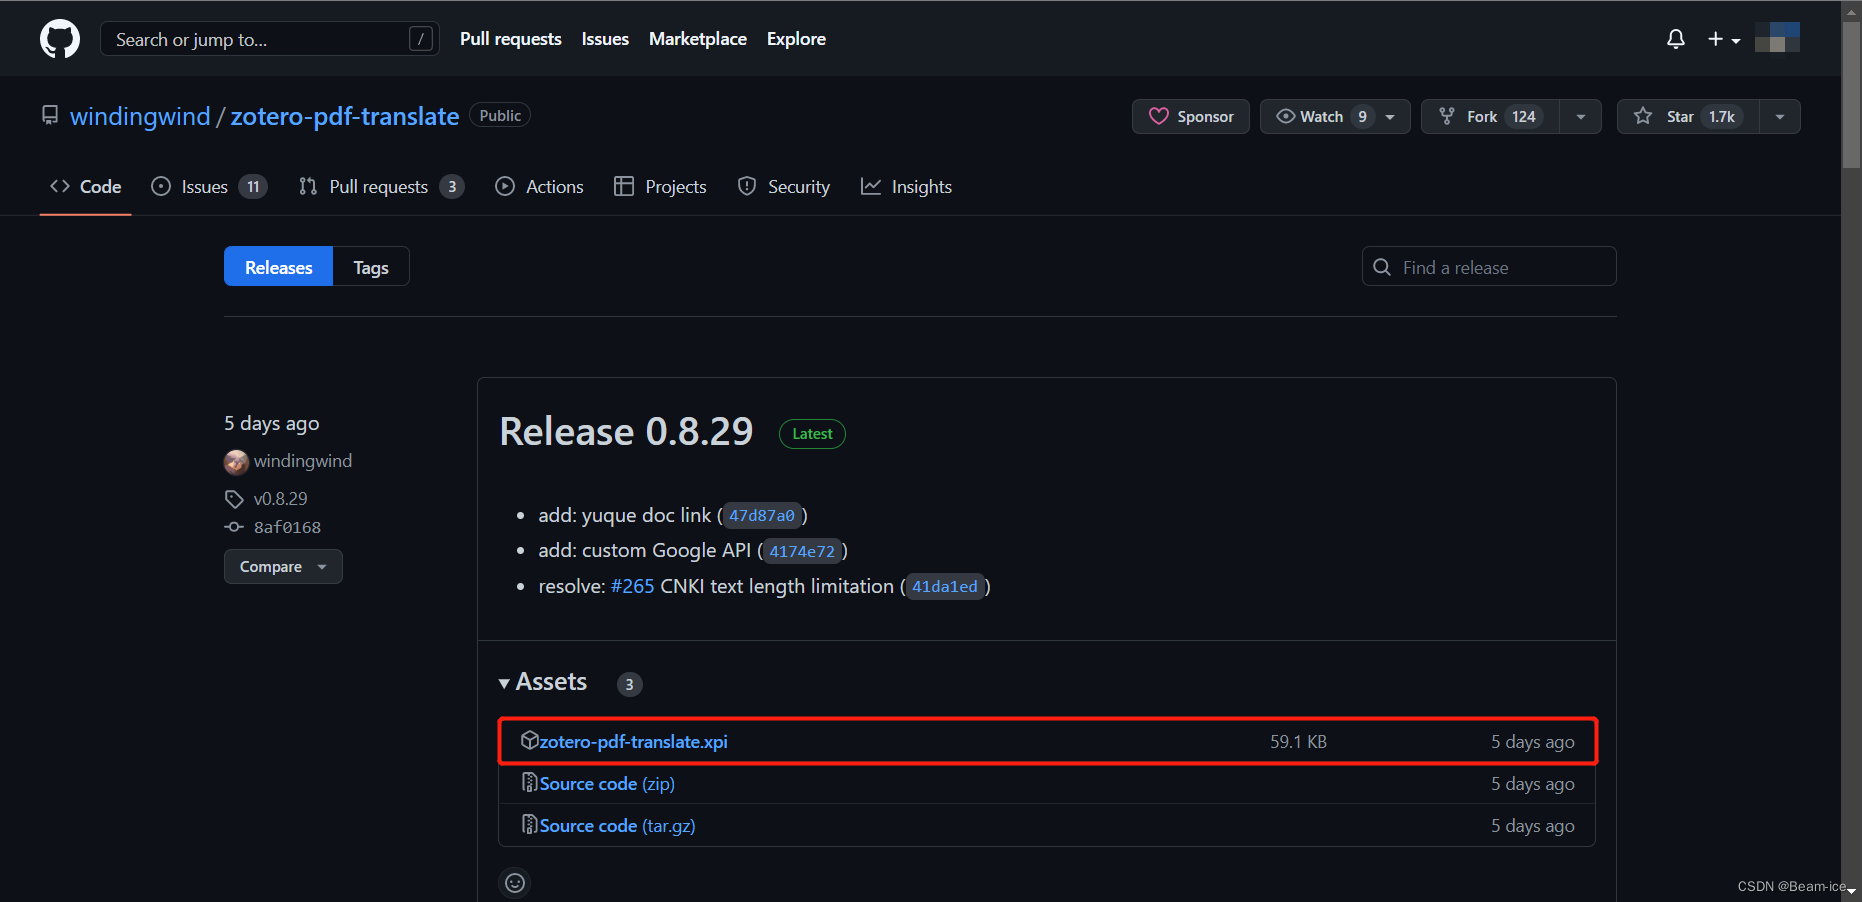This screenshot has height=902, width=1862.
Task: Click the Sponsor heart icon
Action: point(1159,116)
